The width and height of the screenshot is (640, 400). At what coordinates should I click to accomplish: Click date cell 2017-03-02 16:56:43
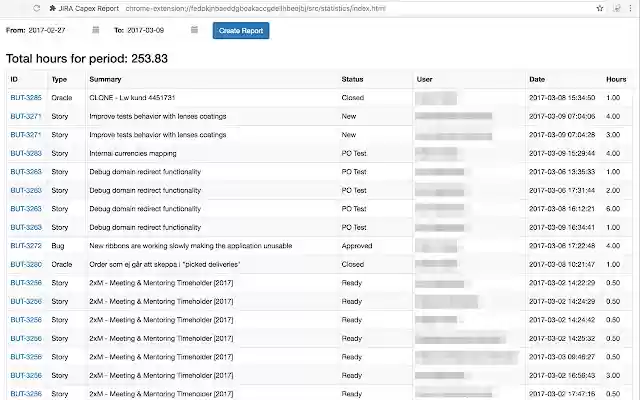click(x=562, y=375)
